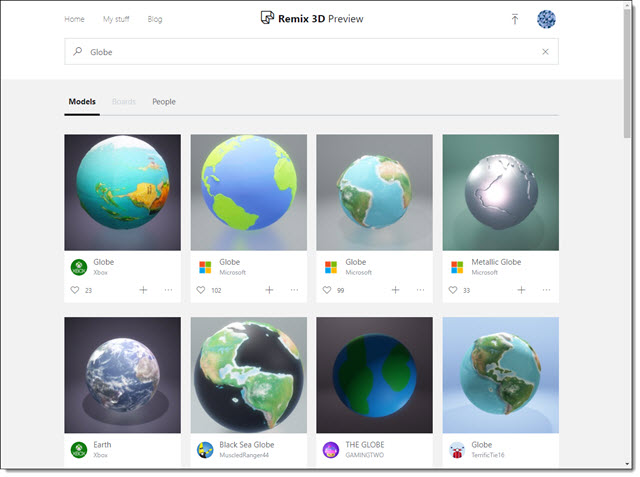The width and height of the screenshot is (640, 477).
Task: Like the Metallic Globe model
Action: [x=453, y=290]
